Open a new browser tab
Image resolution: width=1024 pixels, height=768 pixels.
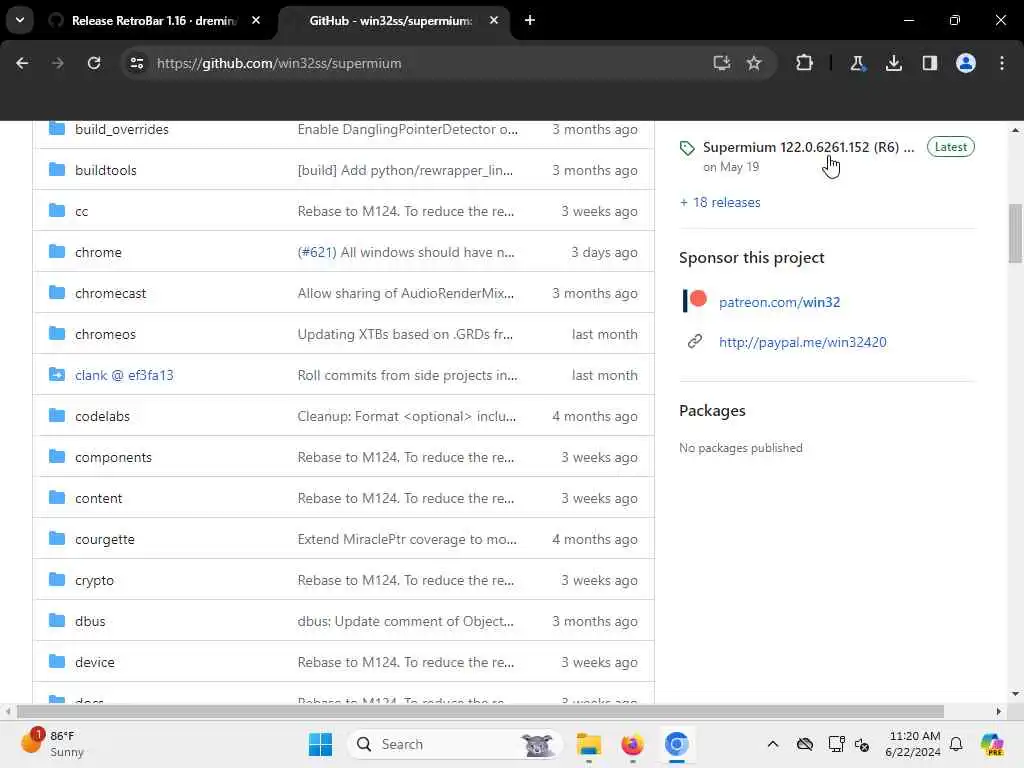coord(530,20)
